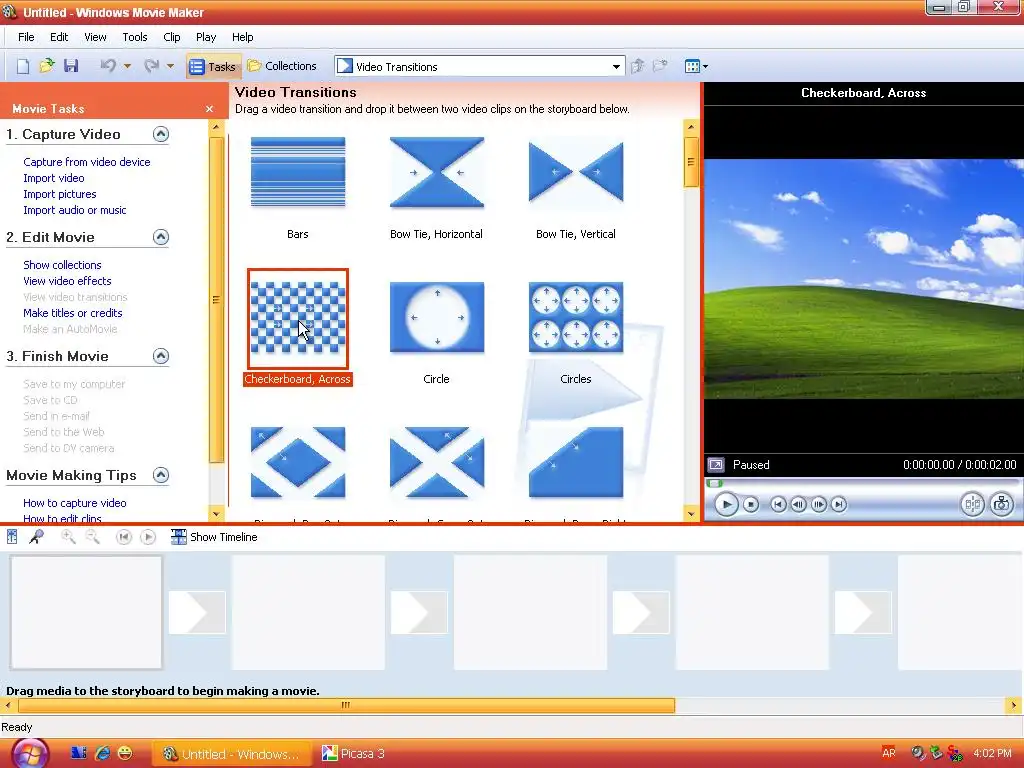
Task: Toggle full screen preview icon
Action: coord(716,465)
